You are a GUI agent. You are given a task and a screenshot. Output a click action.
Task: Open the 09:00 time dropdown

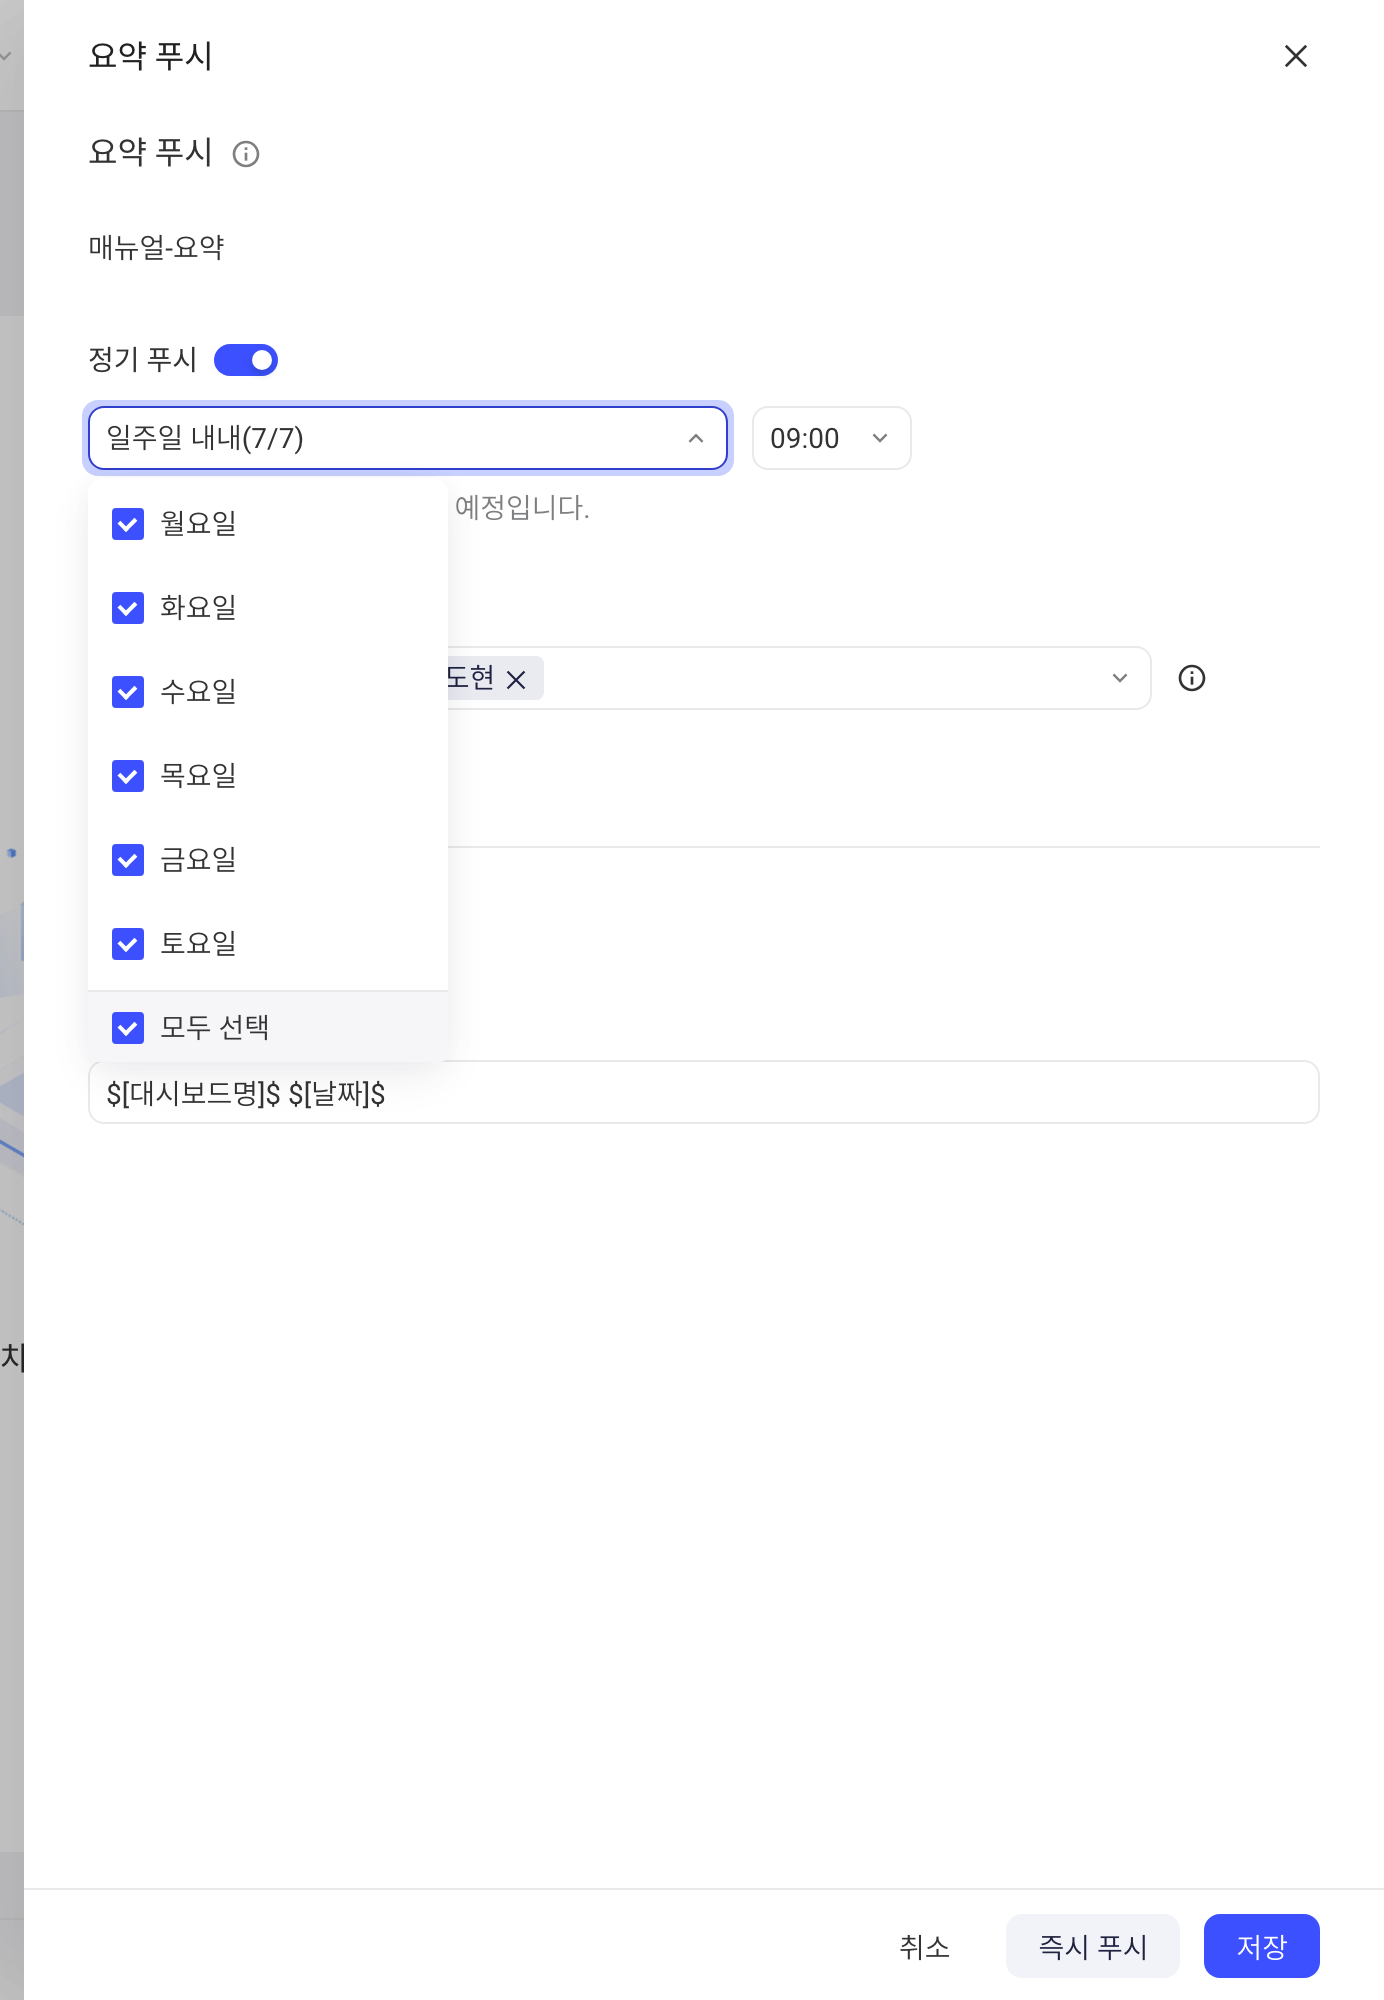click(831, 438)
